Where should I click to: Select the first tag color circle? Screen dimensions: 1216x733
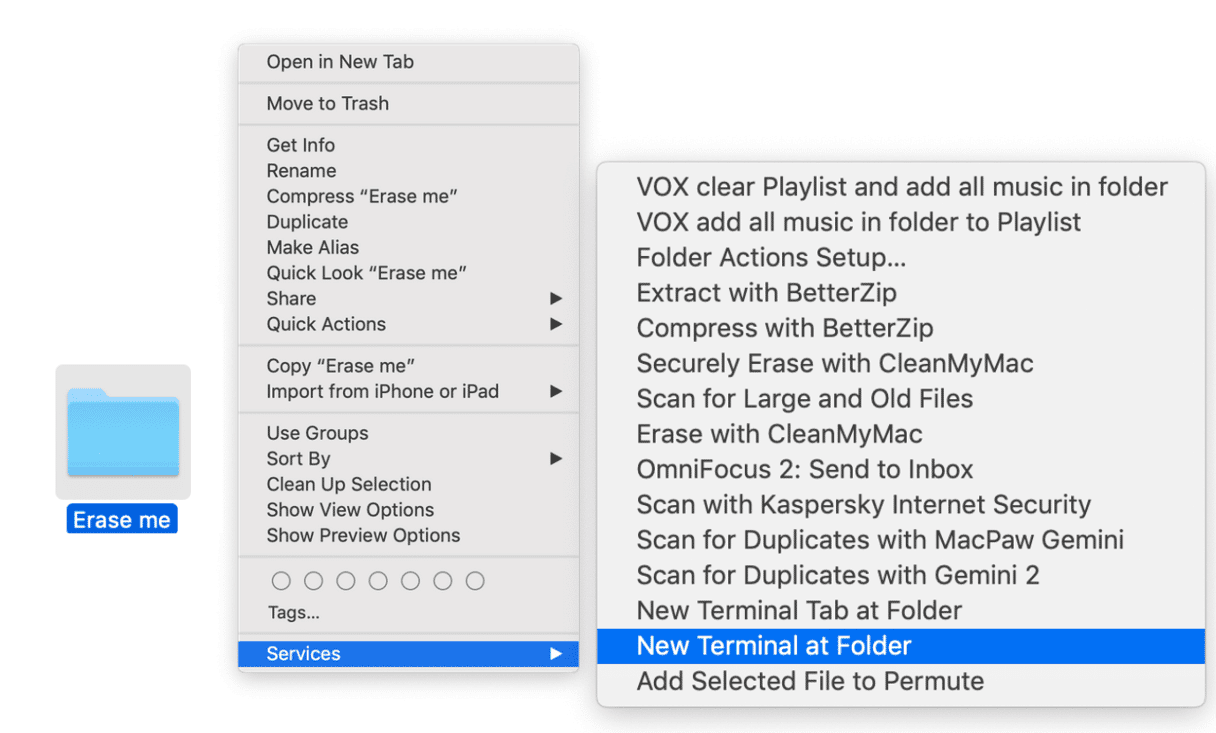(x=281, y=581)
